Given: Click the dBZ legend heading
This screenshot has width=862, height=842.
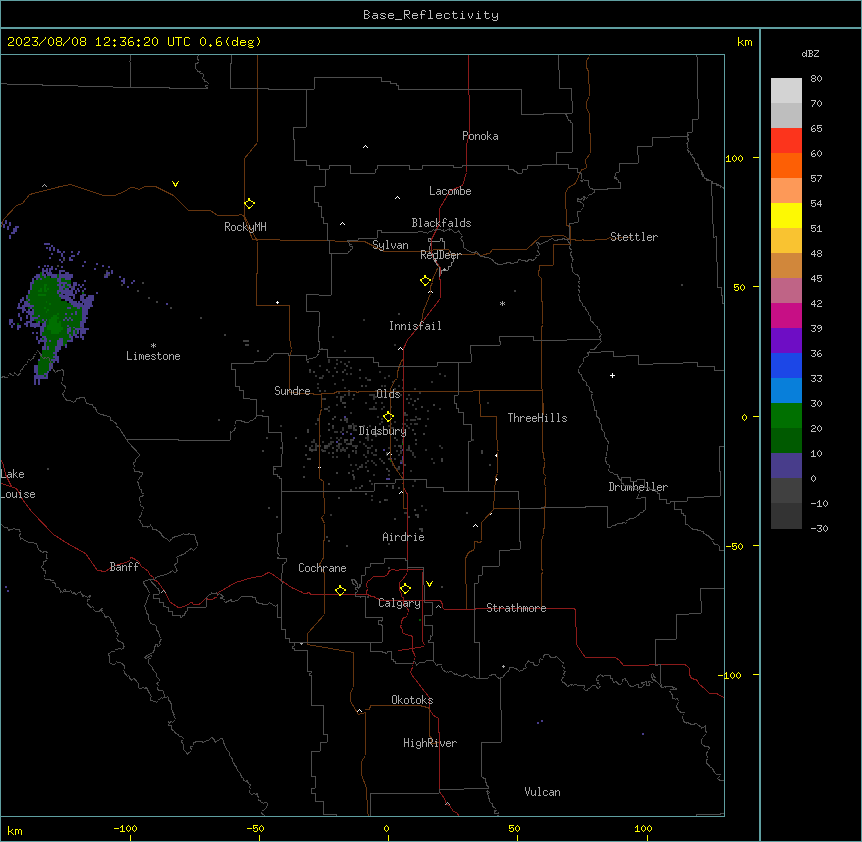Looking at the screenshot, I should click(x=810, y=54).
